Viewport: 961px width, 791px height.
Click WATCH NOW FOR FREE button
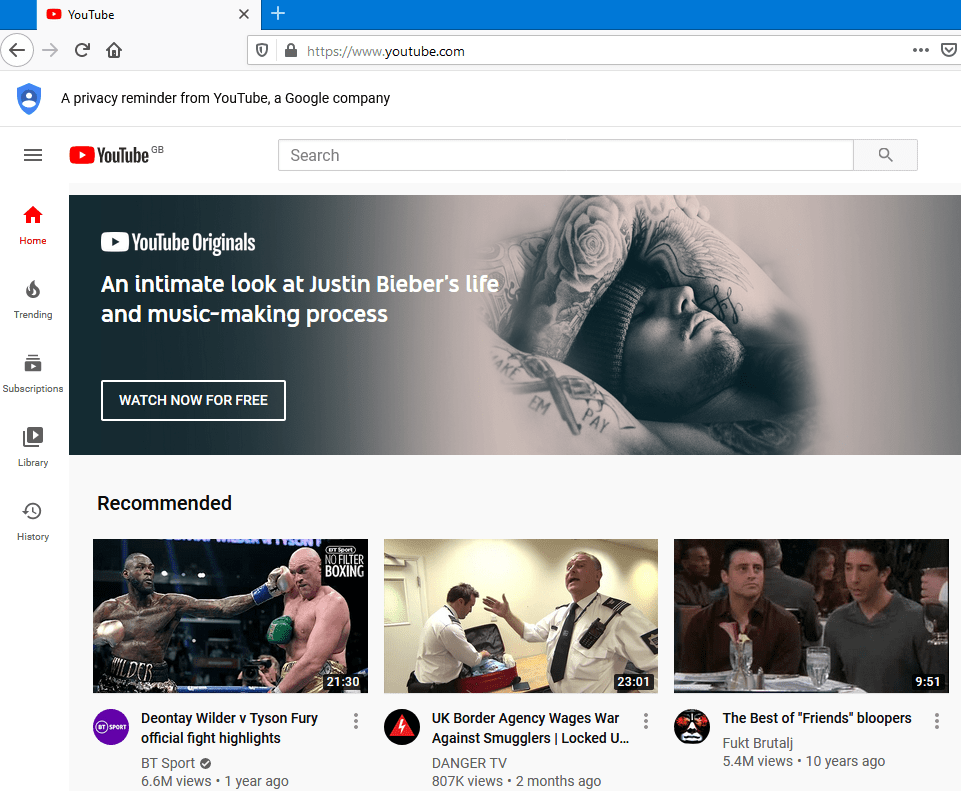[193, 400]
